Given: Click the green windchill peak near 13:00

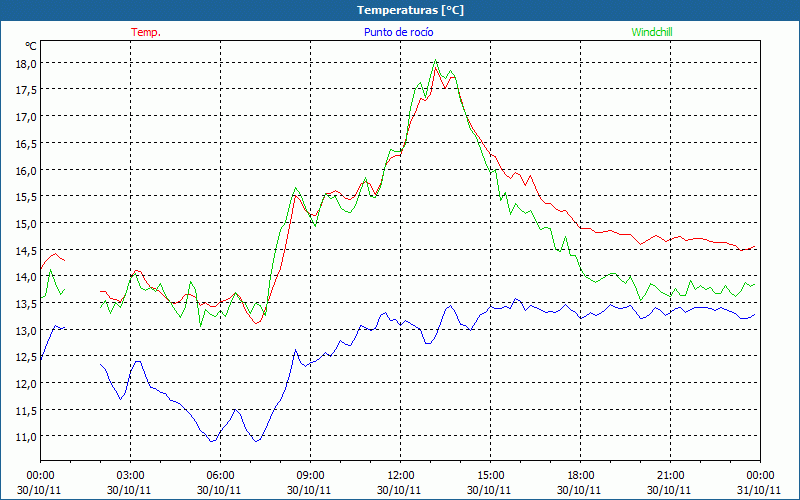Looking at the screenshot, I should tap(435, 60).
